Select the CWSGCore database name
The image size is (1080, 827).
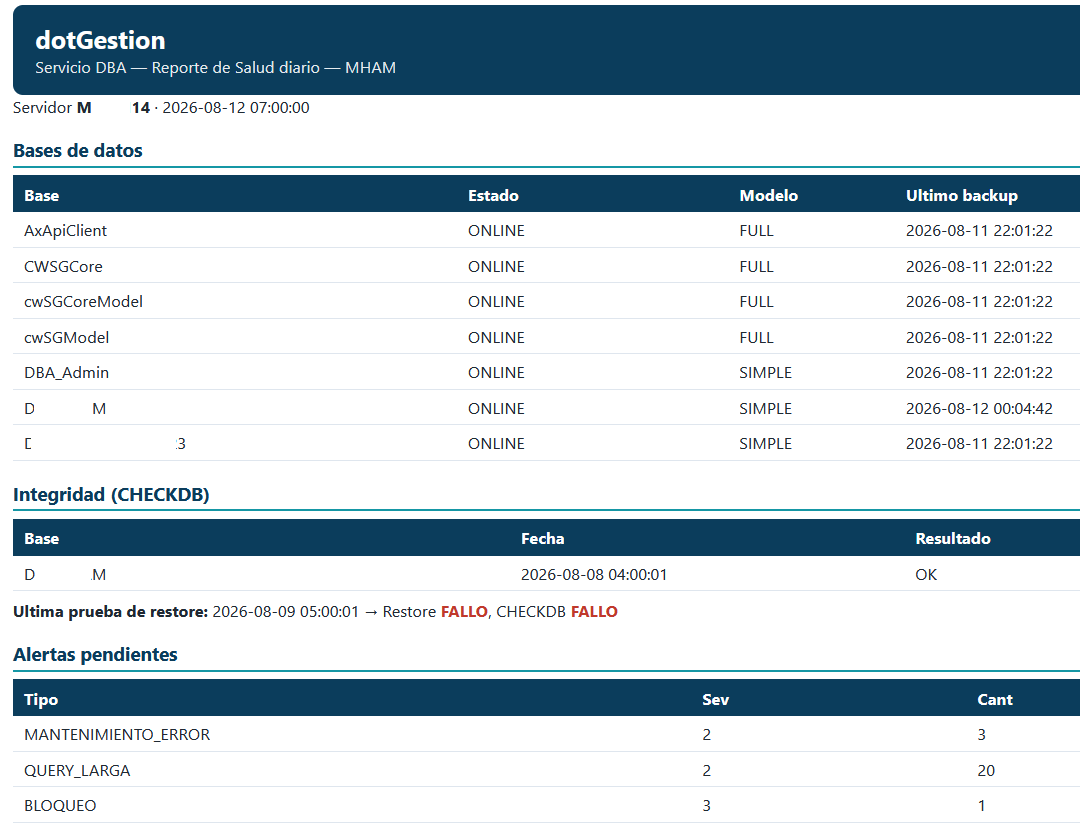63,266
